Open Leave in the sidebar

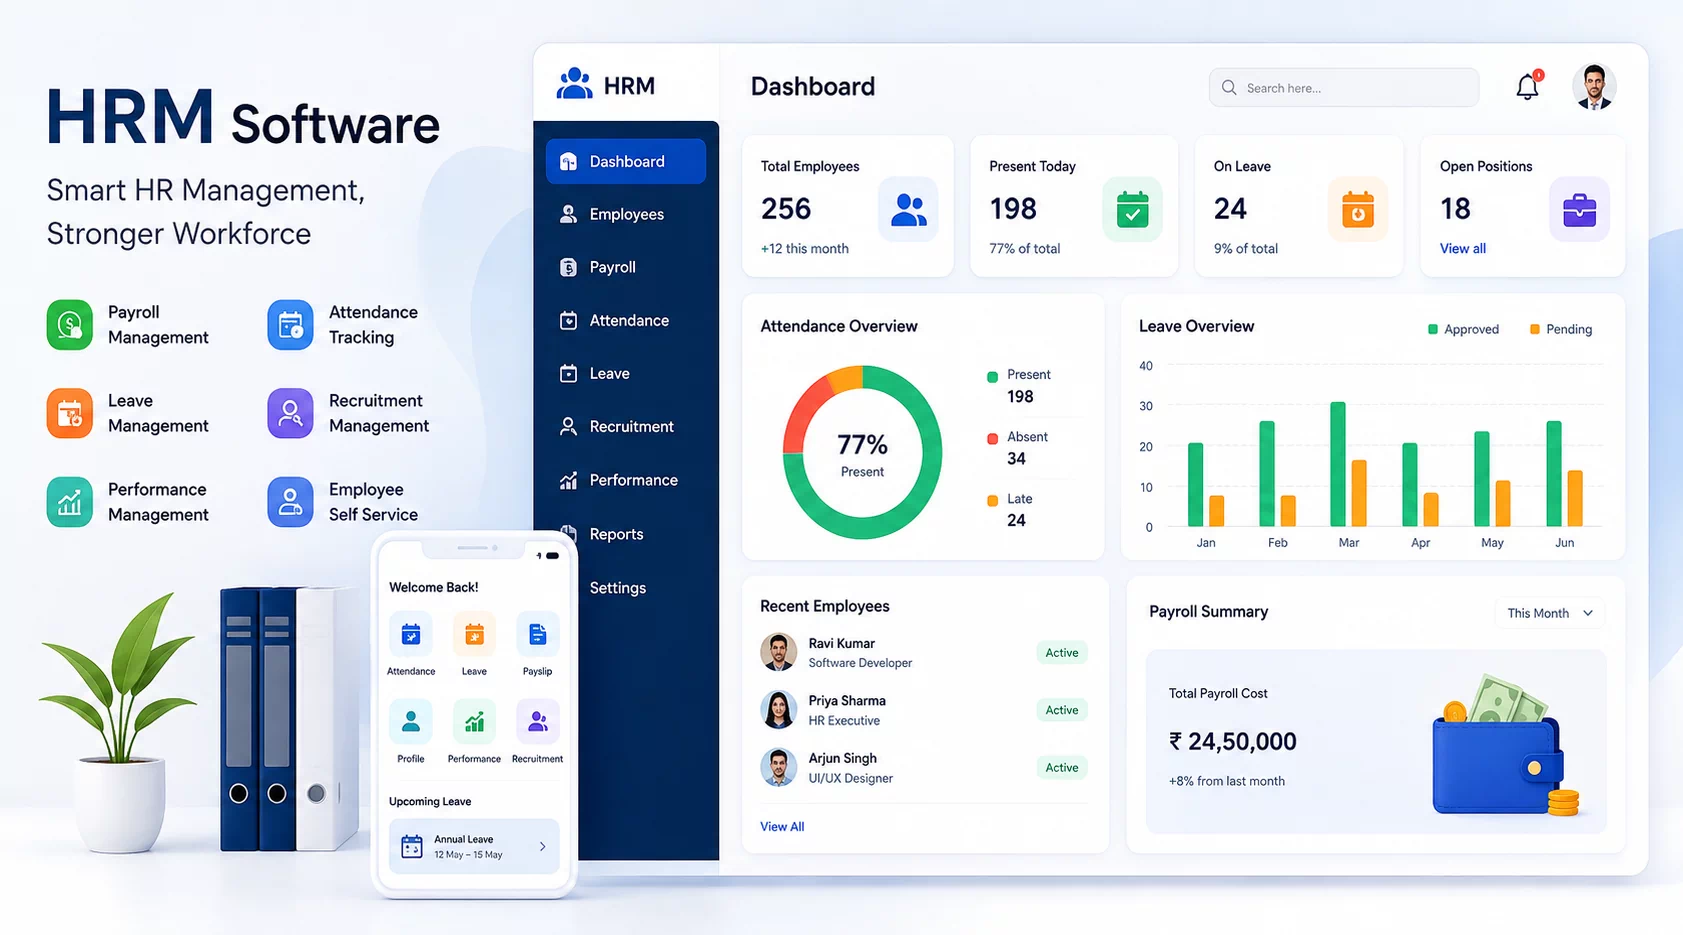[626, 373]
